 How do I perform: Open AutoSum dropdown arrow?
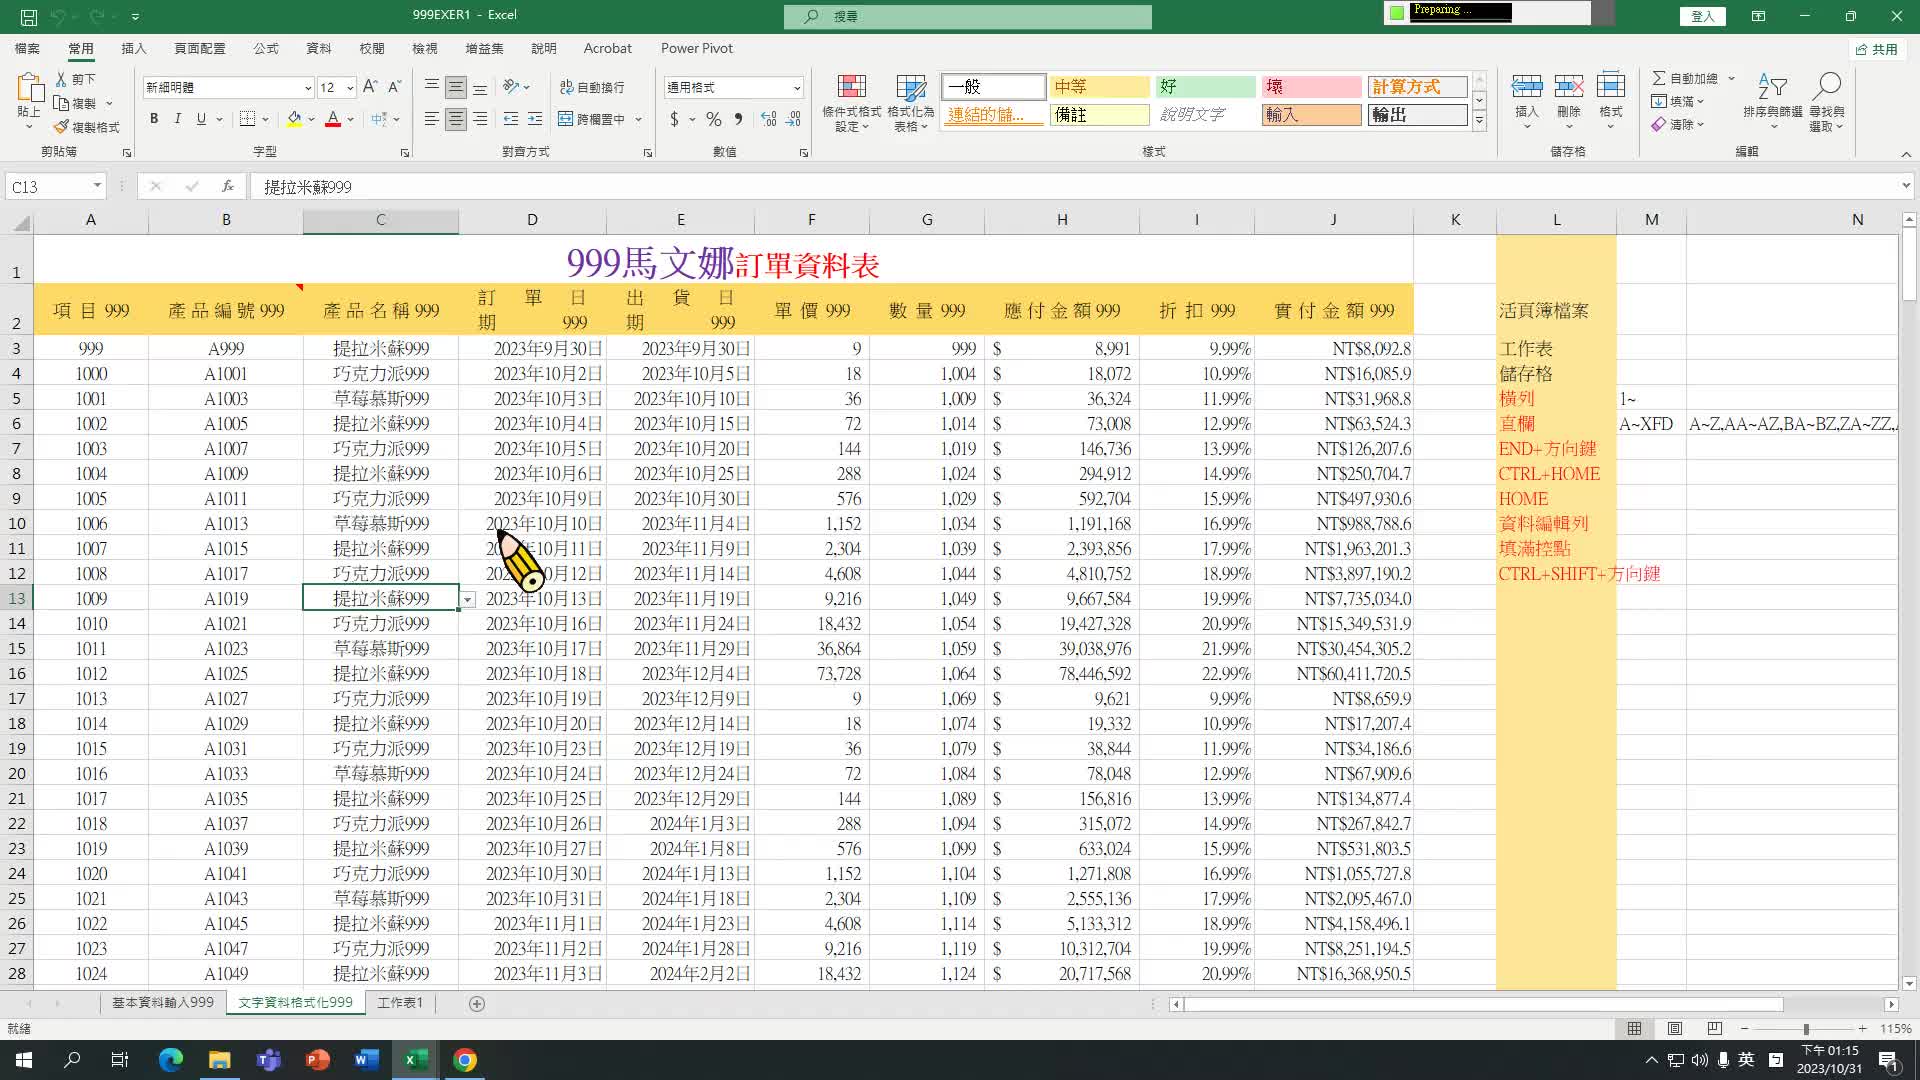[x=1731, y=78]
